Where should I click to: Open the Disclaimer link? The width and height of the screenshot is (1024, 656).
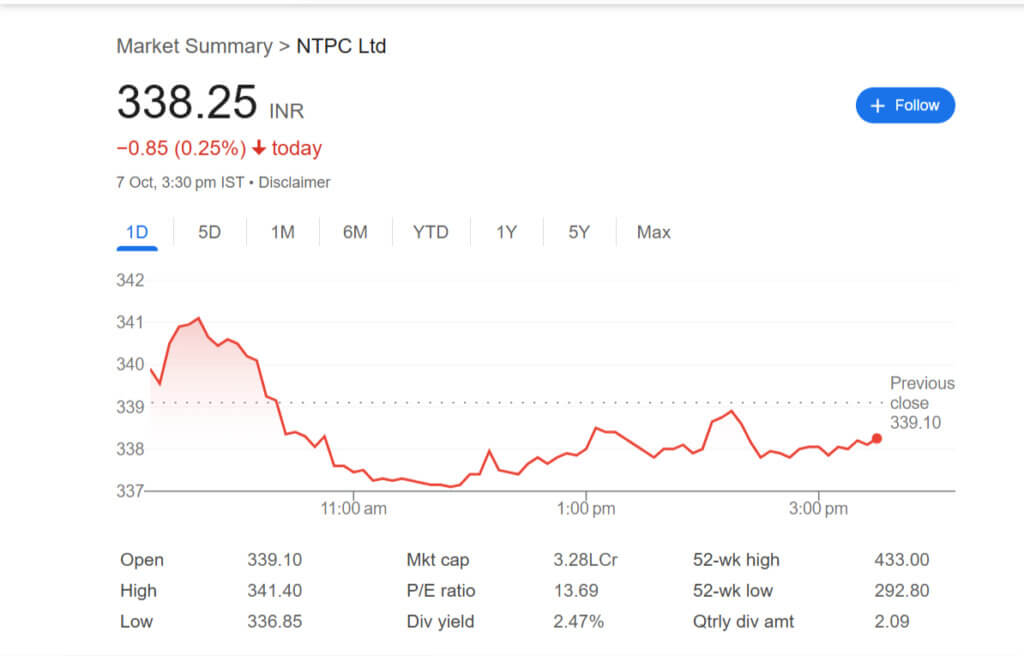click(x=294, y=183)
